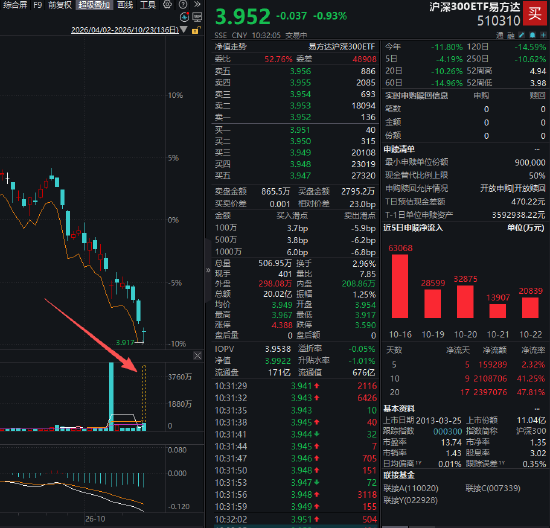Click the low price label 3.917 on chart
This screenshot has height=528, width=550.
point(125,342)
